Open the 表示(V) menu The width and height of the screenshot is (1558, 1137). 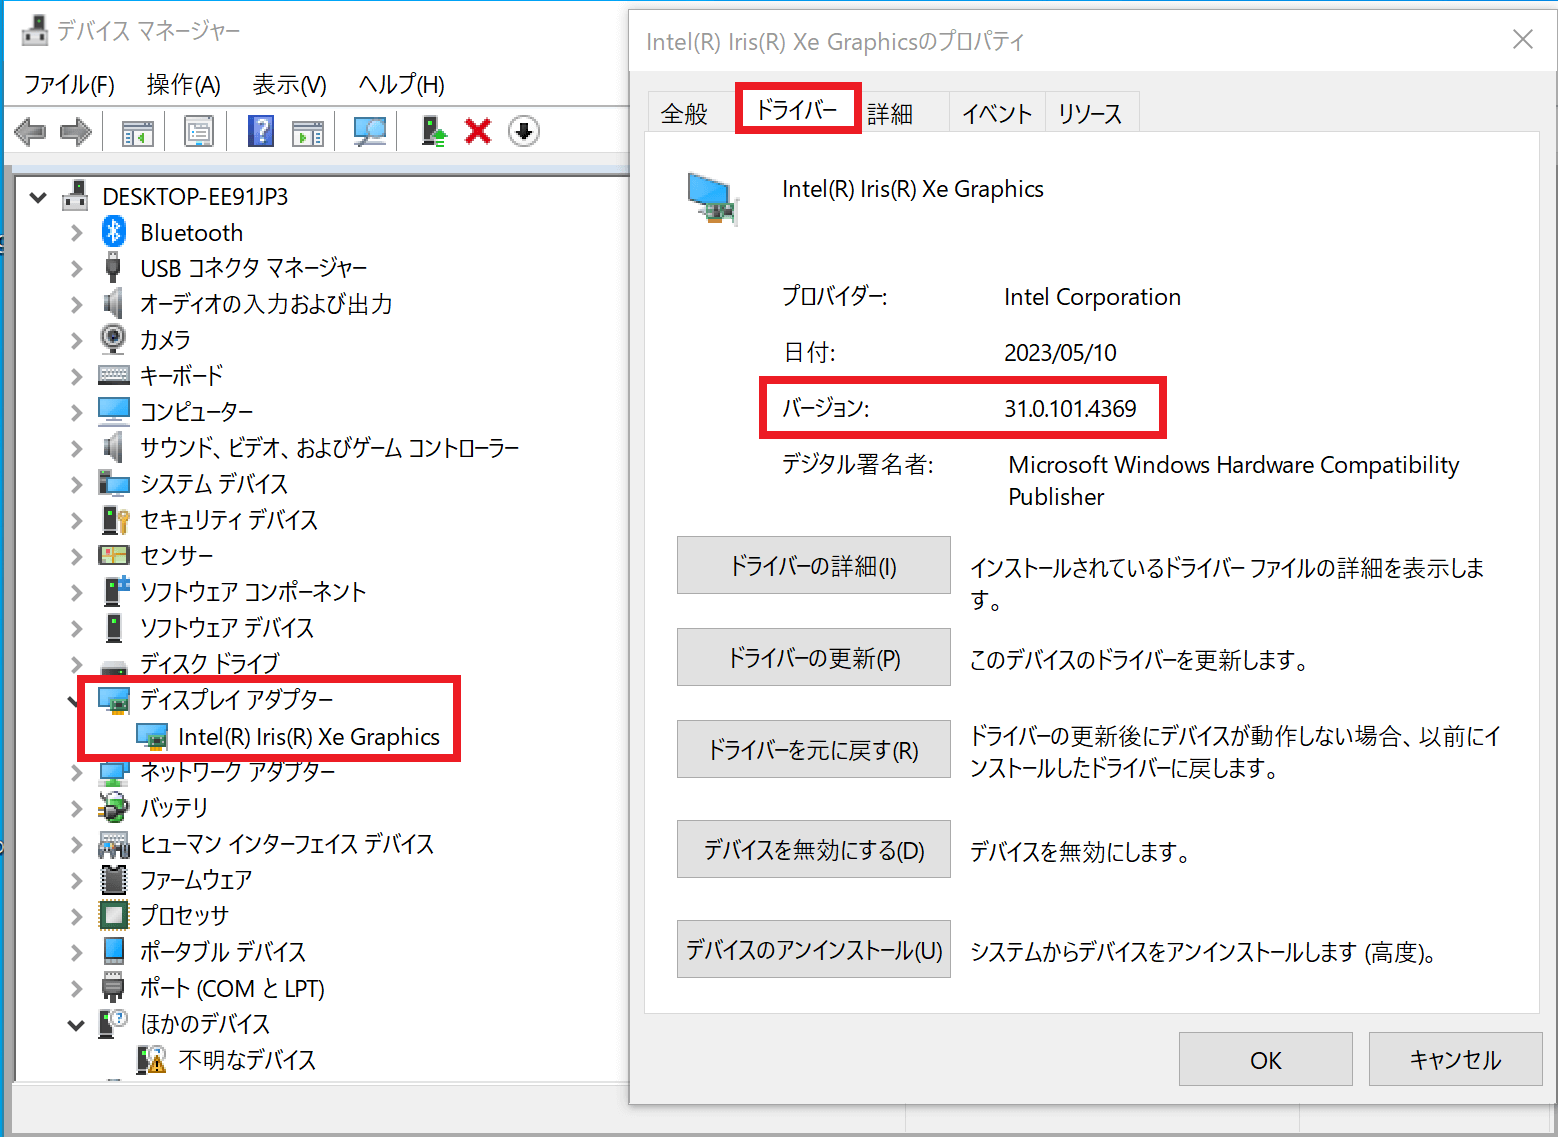290,85
